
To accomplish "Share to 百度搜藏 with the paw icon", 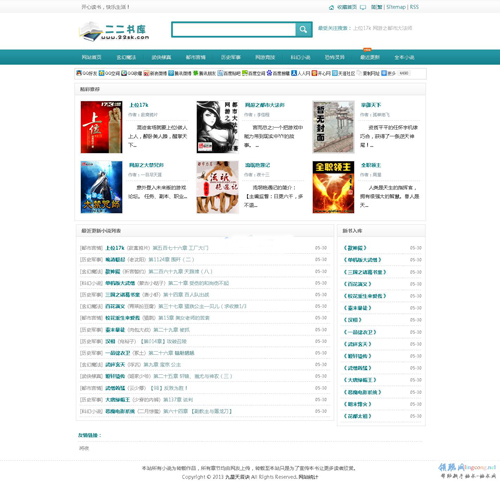I will click(x=278, y=73).
